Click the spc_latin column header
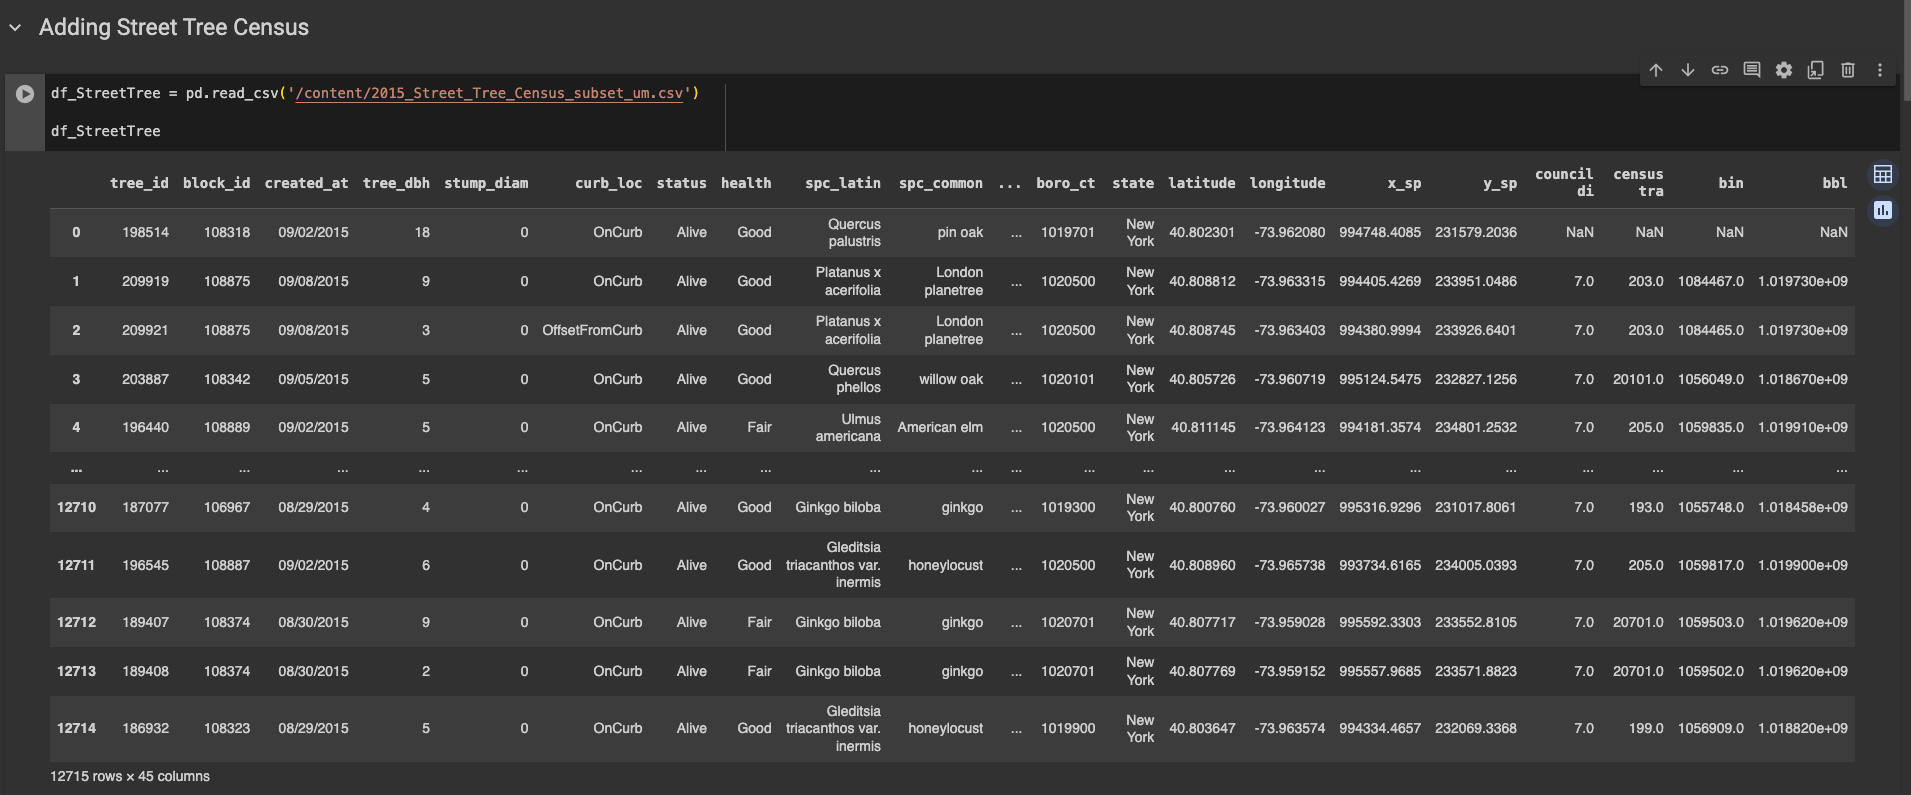The image size is (1911, 795). (842, 183)
